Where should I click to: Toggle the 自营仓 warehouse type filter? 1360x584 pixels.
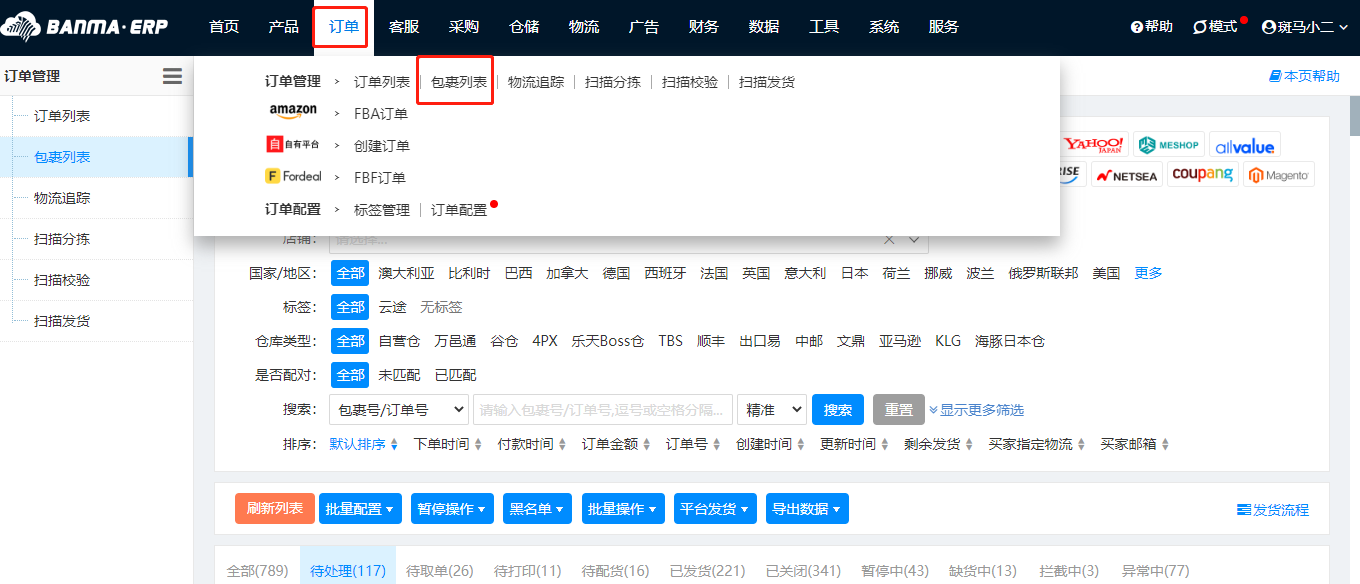(399, 341)
